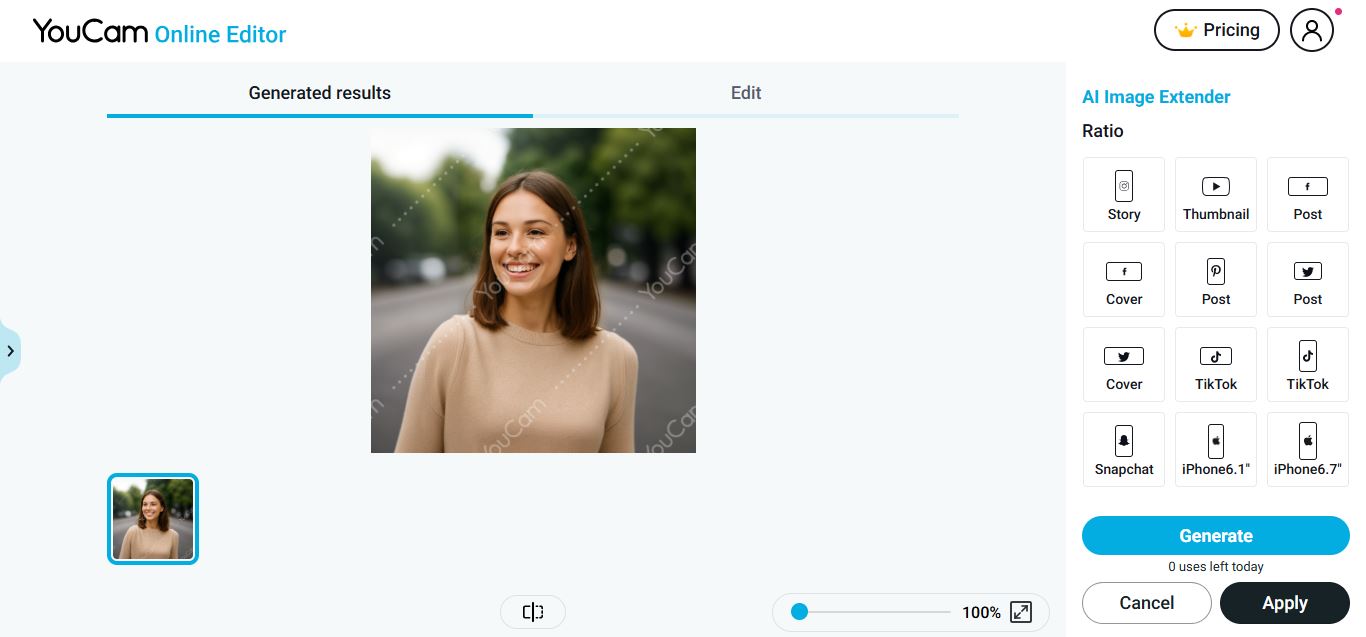Choose the Twitter Post ratio
The image size is (1366, 637).
(1307, 279)
